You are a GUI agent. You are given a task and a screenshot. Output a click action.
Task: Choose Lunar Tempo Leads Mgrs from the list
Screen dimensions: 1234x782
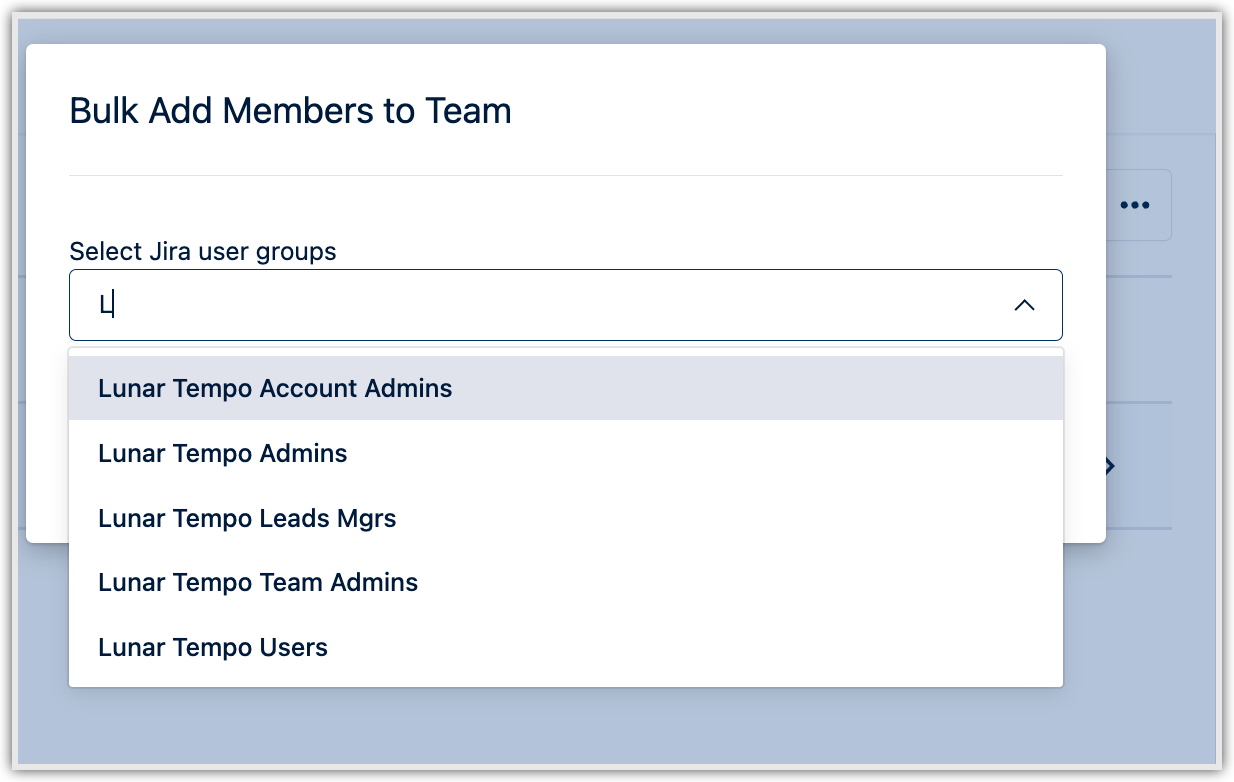[246, 518]
